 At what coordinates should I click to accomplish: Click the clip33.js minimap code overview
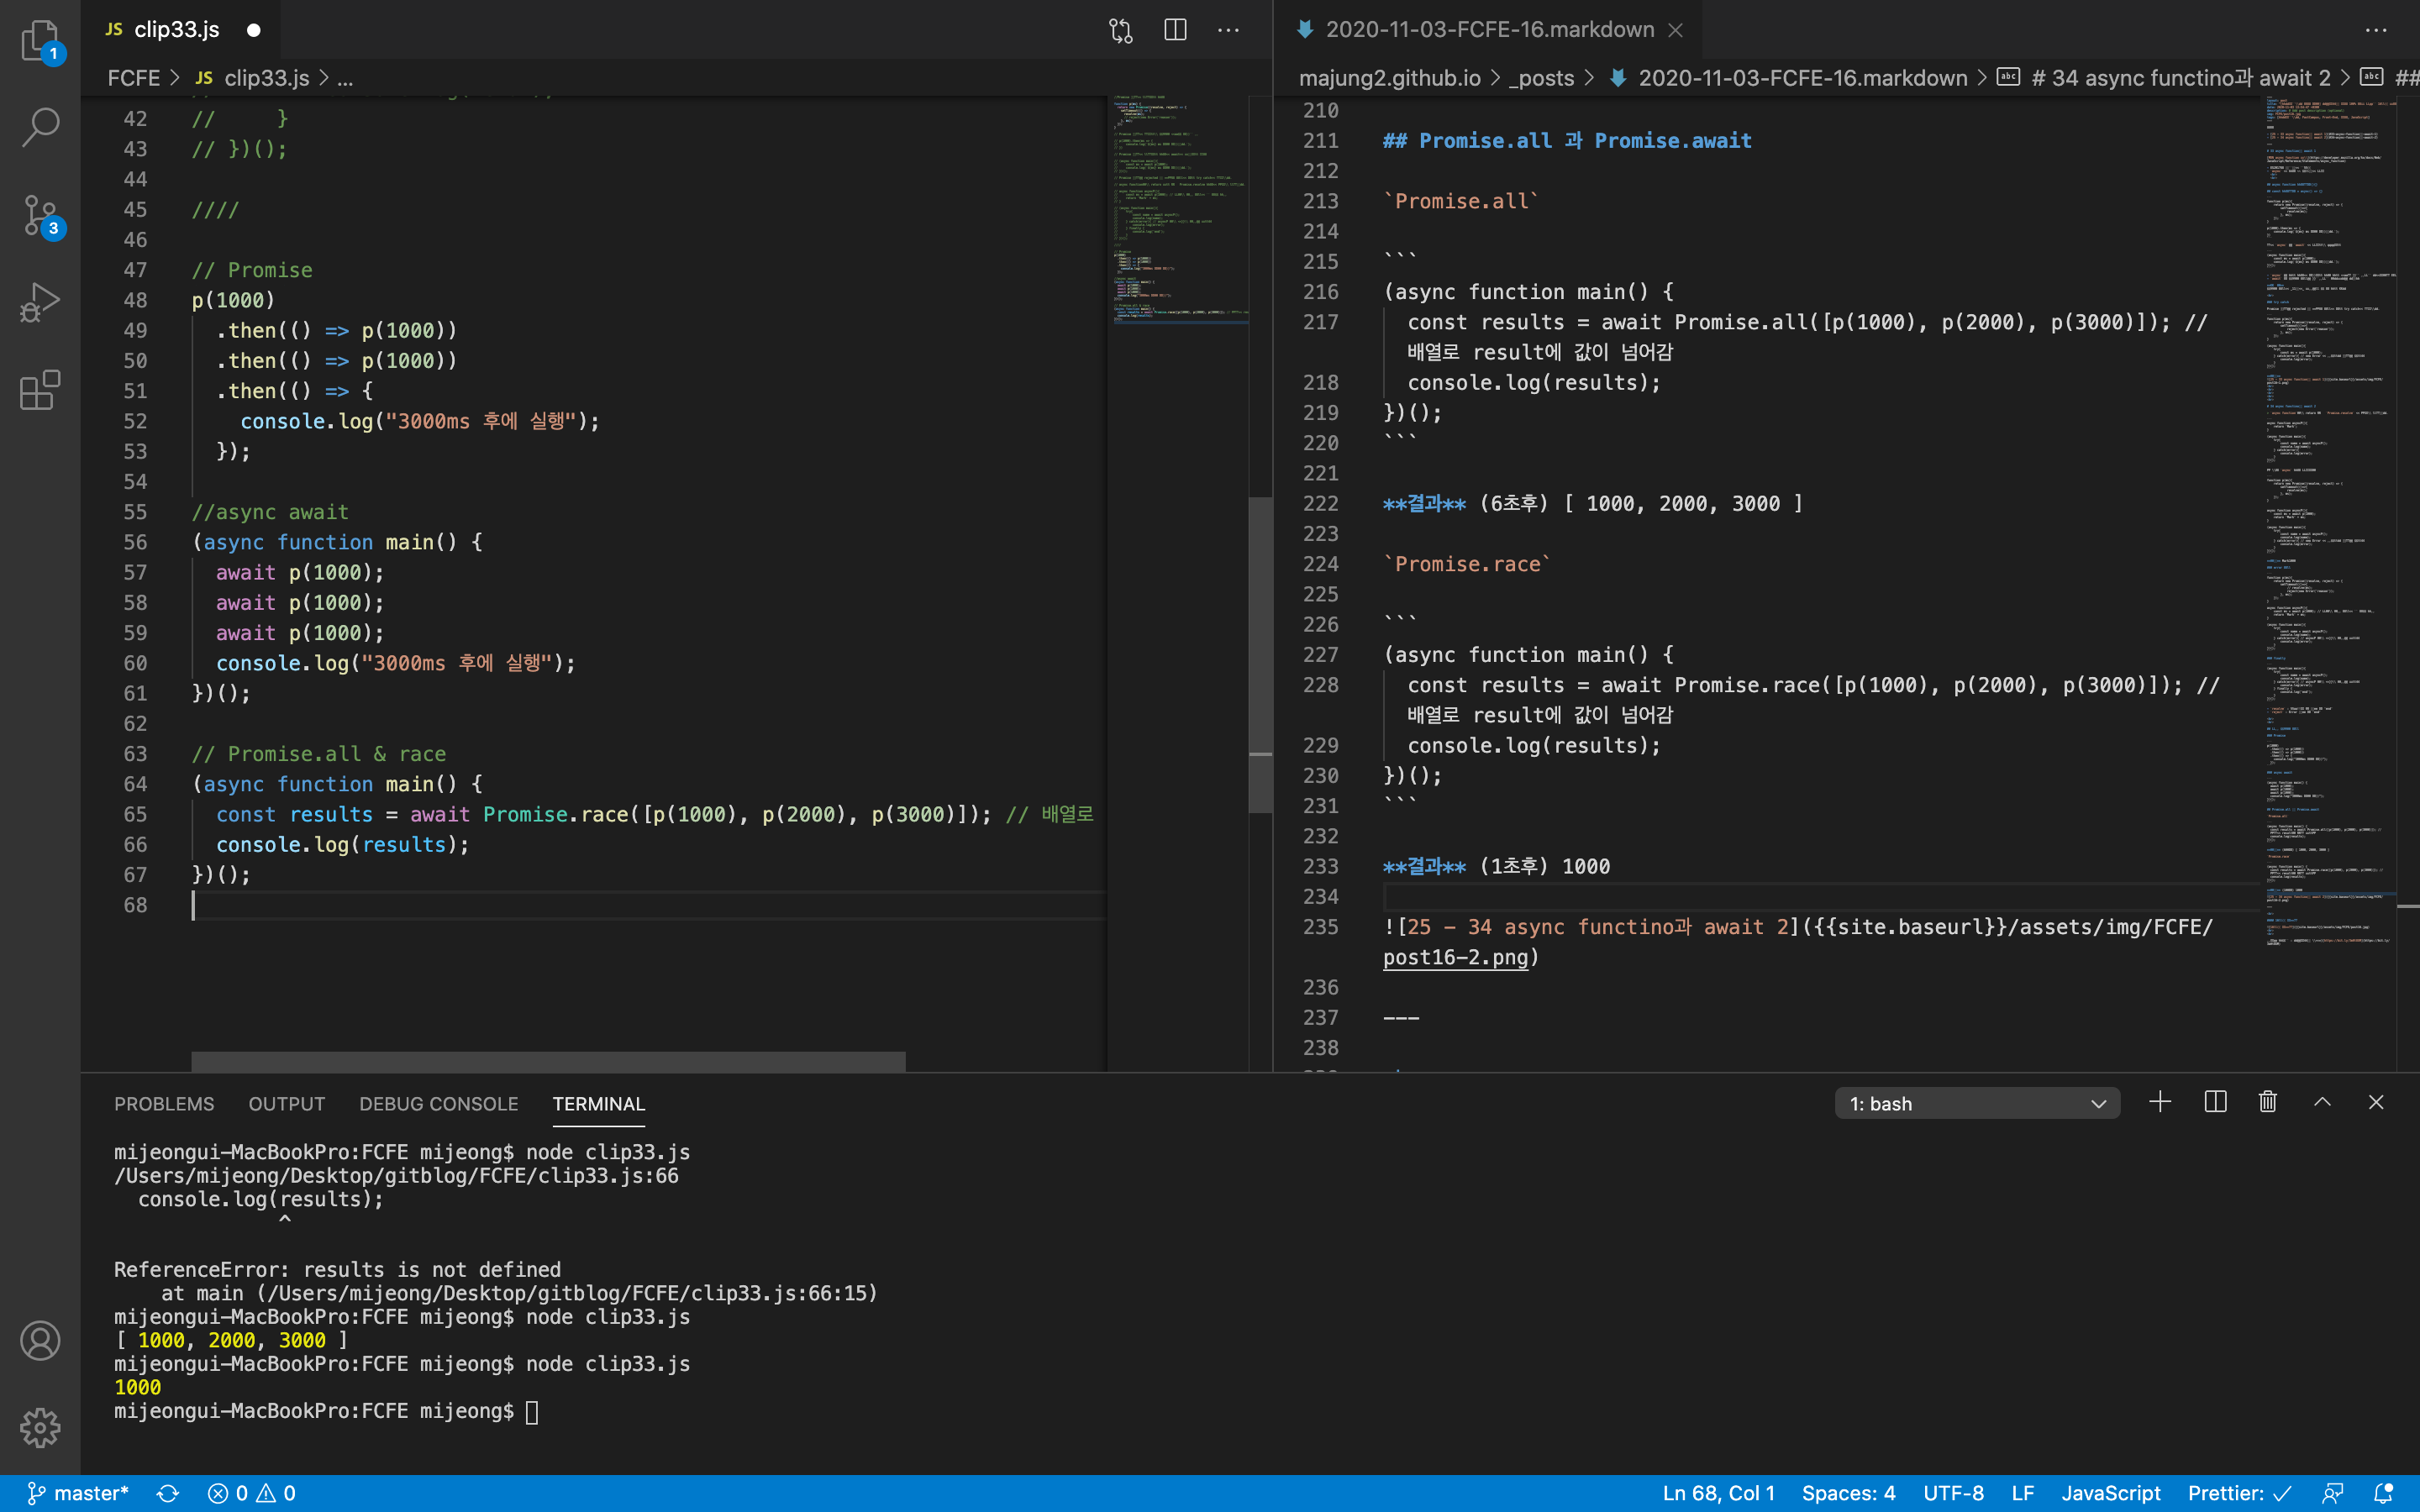click(1178, 212)
